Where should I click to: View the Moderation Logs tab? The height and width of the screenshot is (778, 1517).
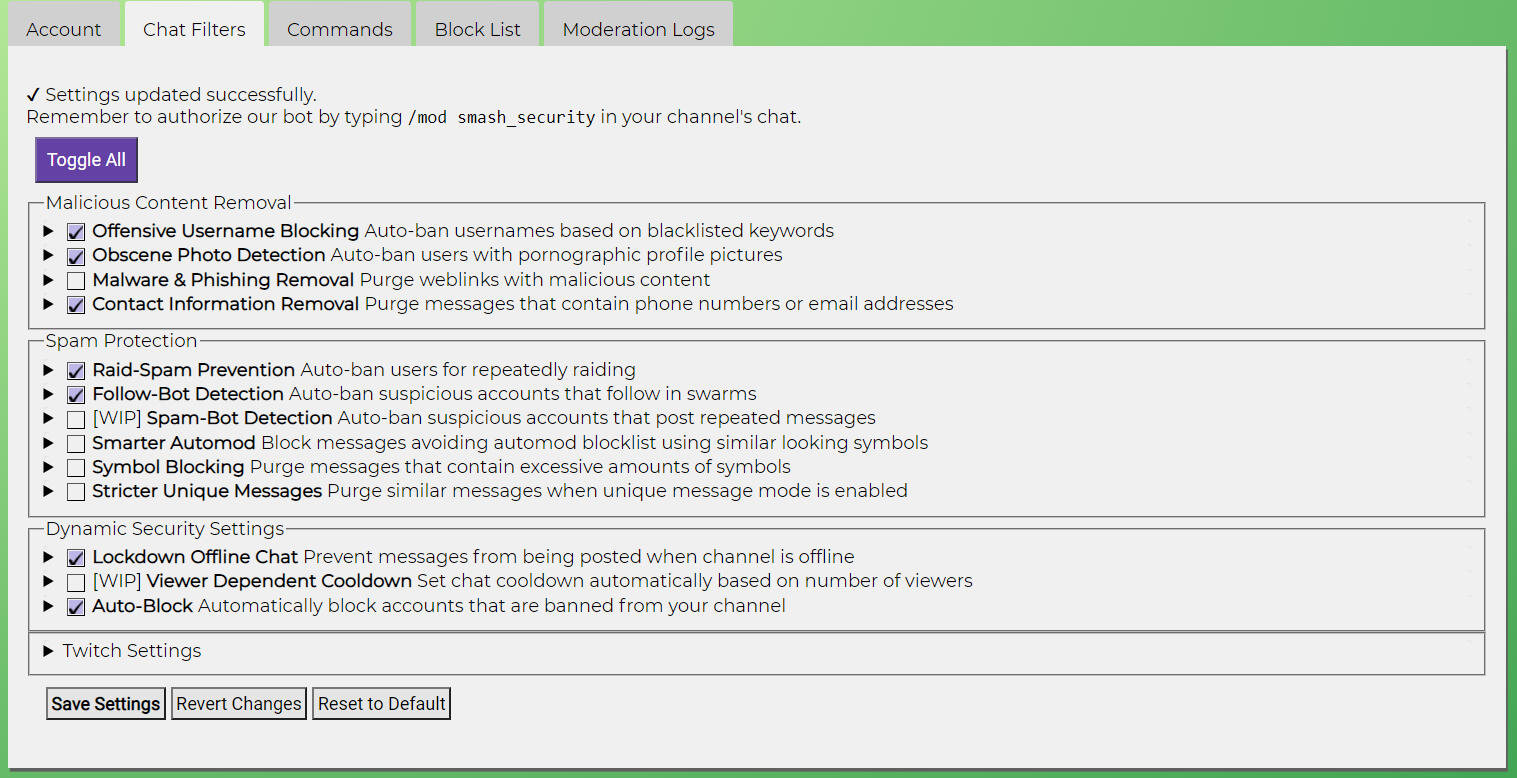coord(638,29)
